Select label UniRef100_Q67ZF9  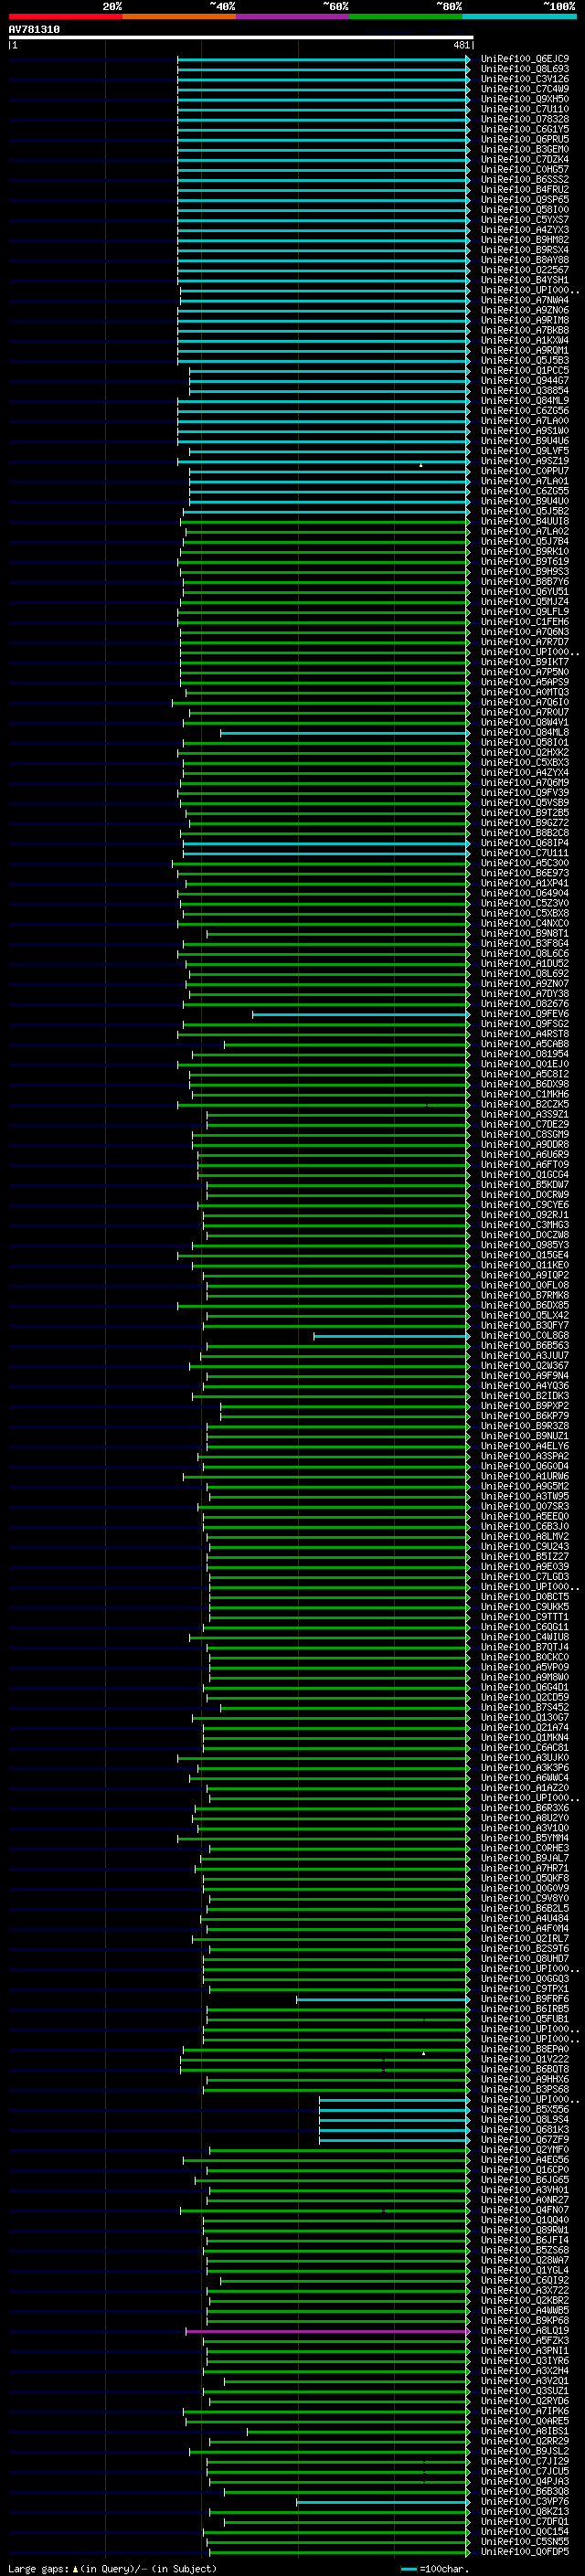[x=525, y=2140]
